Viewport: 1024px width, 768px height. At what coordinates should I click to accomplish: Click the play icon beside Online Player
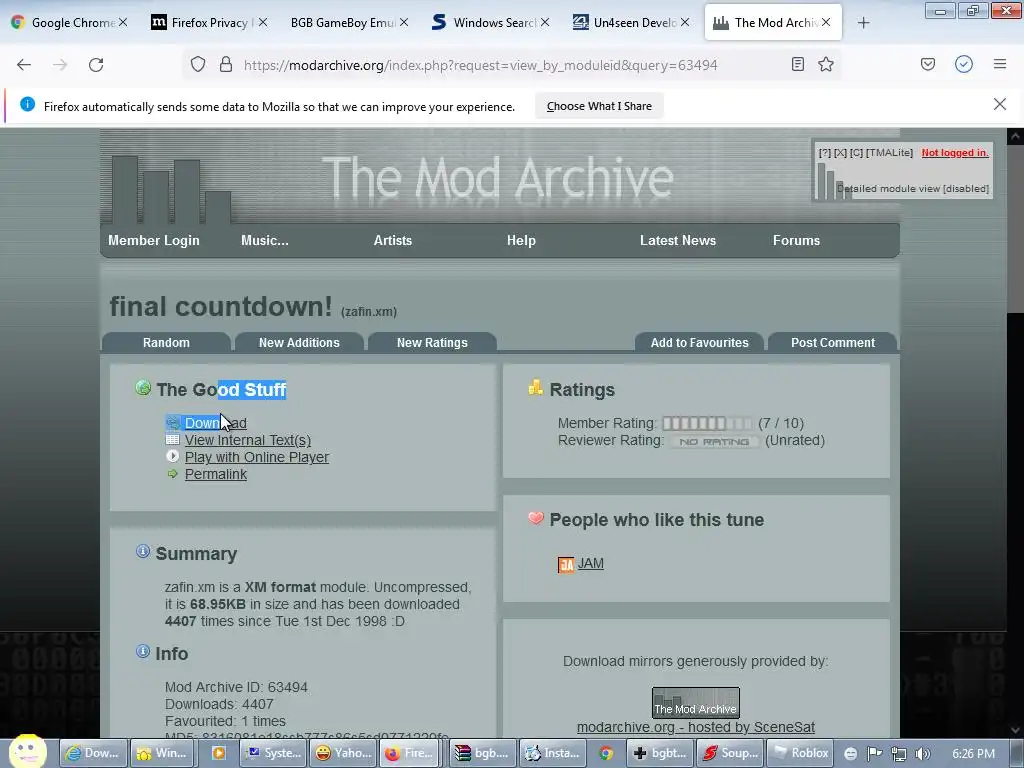[x=172, y=456]
